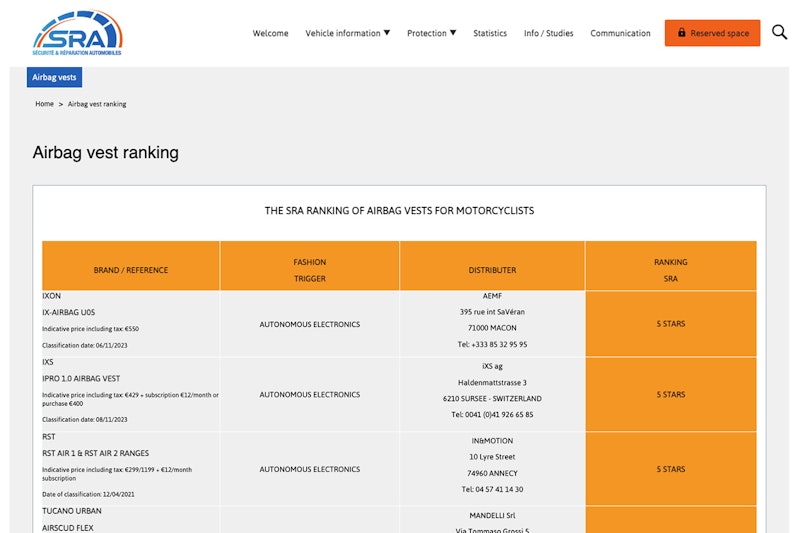The image size is (800, 533).
Task: Click AUTONOMOUS ELECTRONICS in the RST row
Action: point(310,469)
